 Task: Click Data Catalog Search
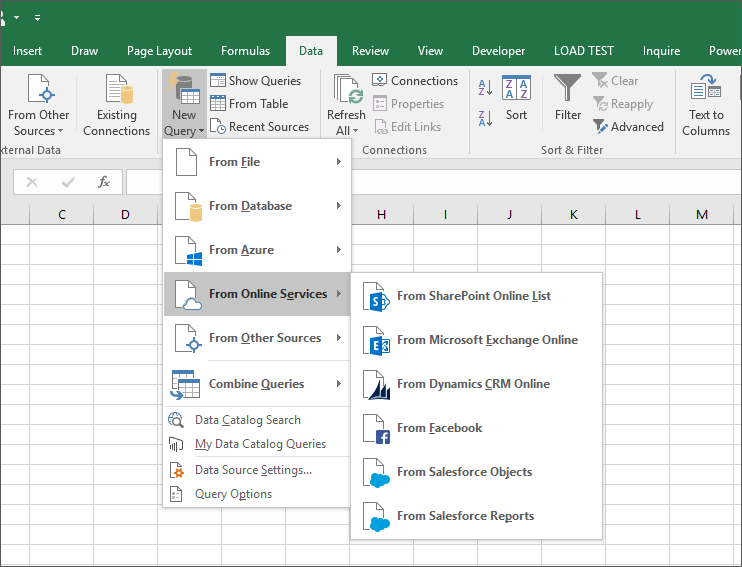(x=257, y=420)
